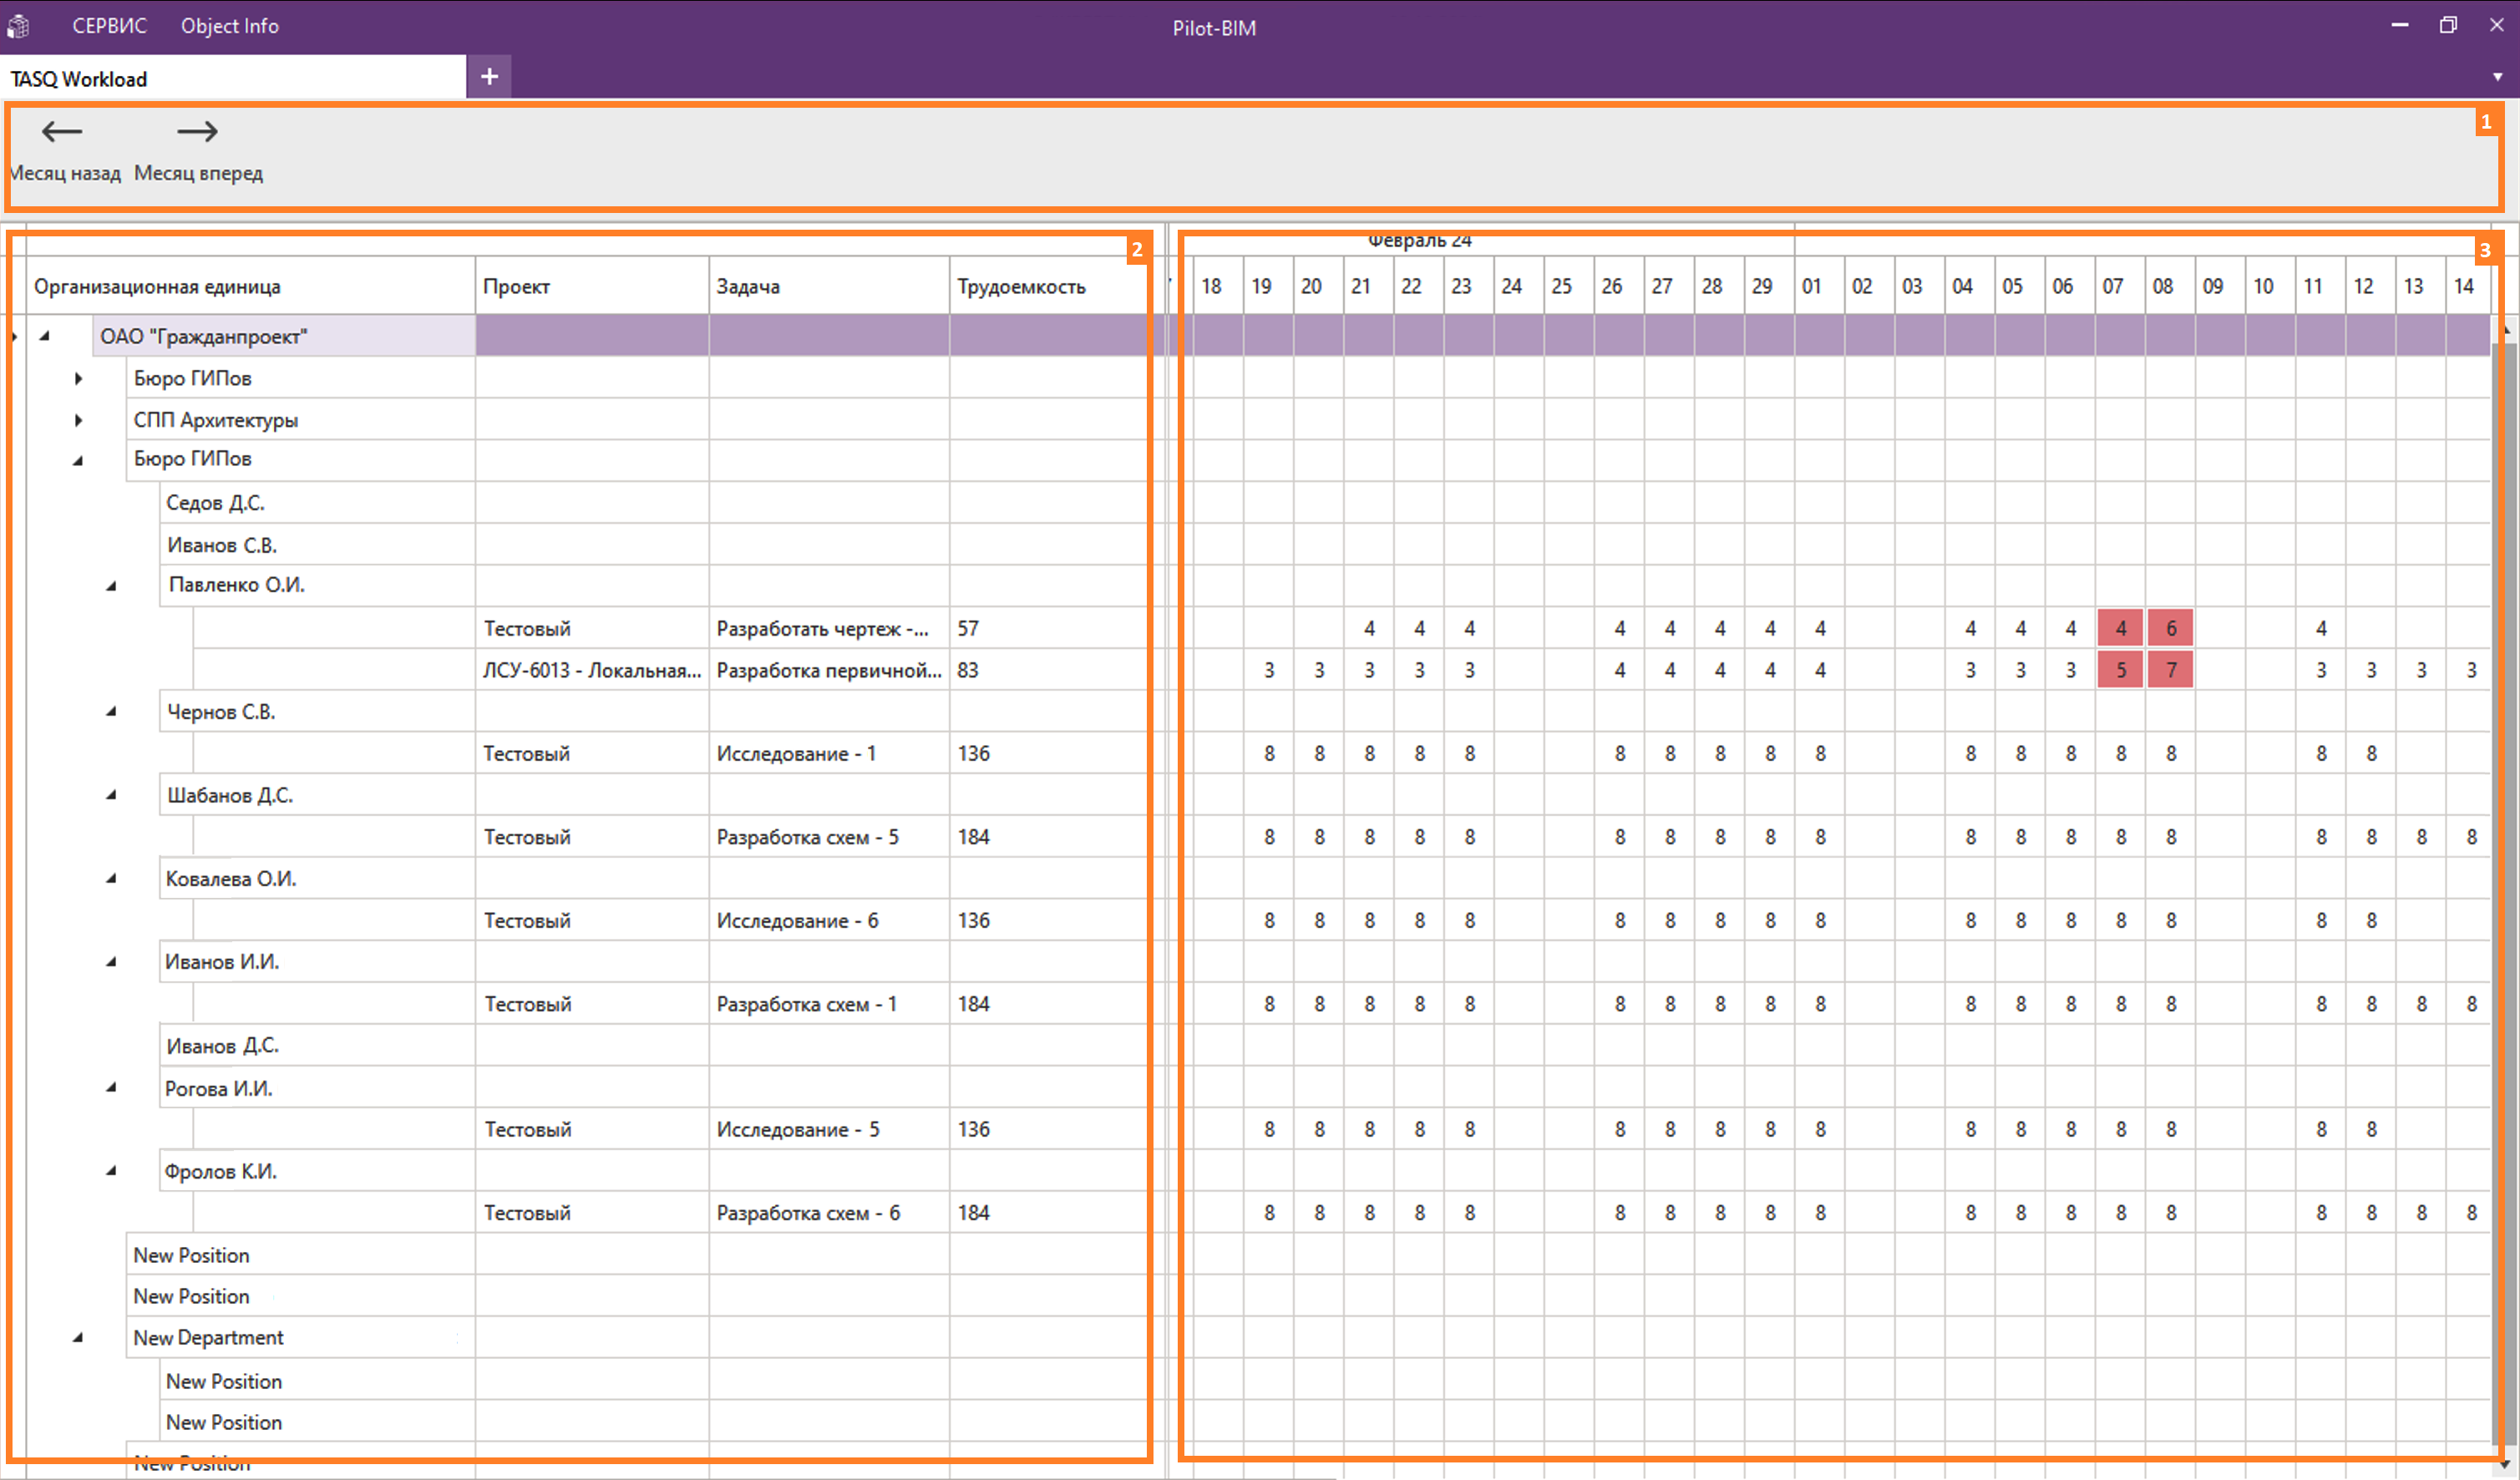Click the Месяц вперед forward arrow icon
Viewport: 2520px width, 1480px height.
click(x=197, y=132)
